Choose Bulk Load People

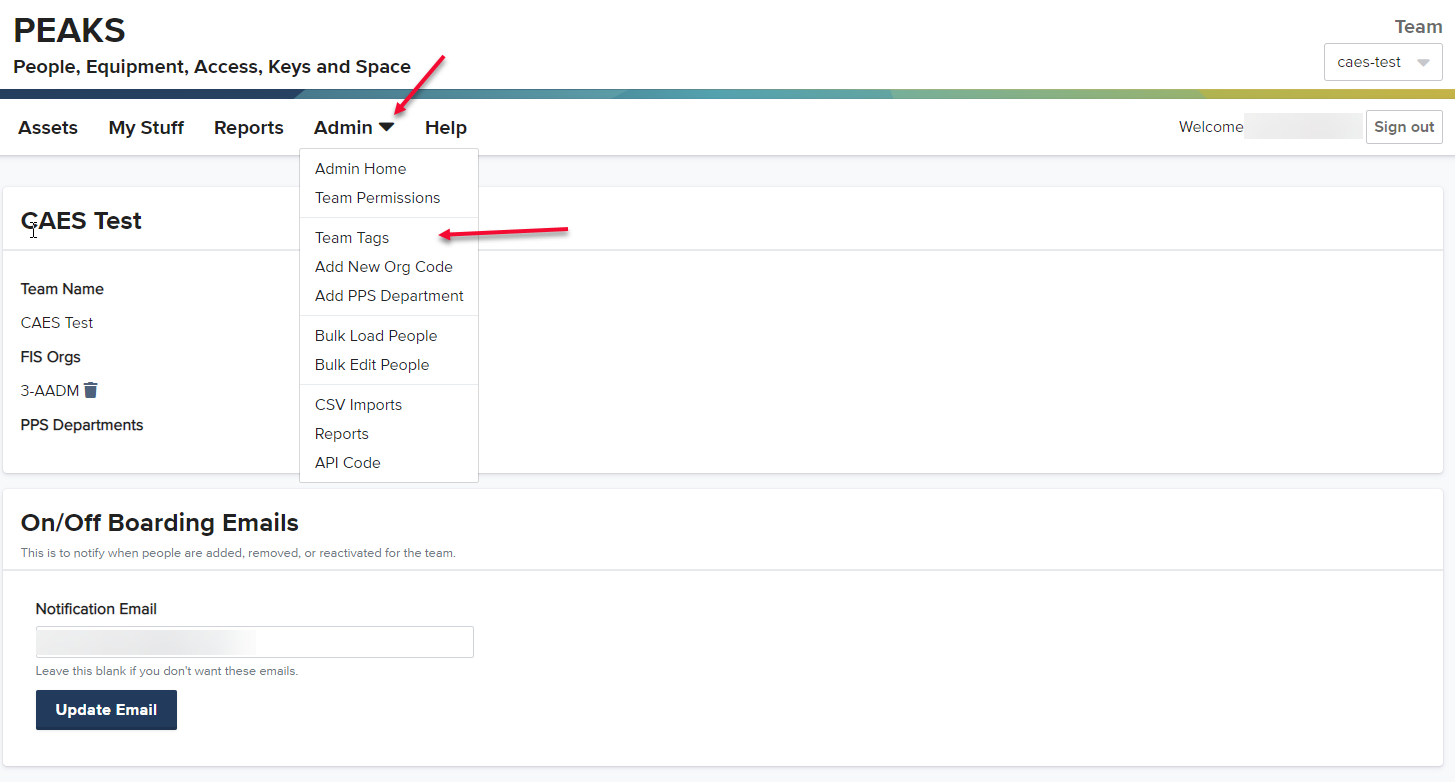tap(376, 336)
